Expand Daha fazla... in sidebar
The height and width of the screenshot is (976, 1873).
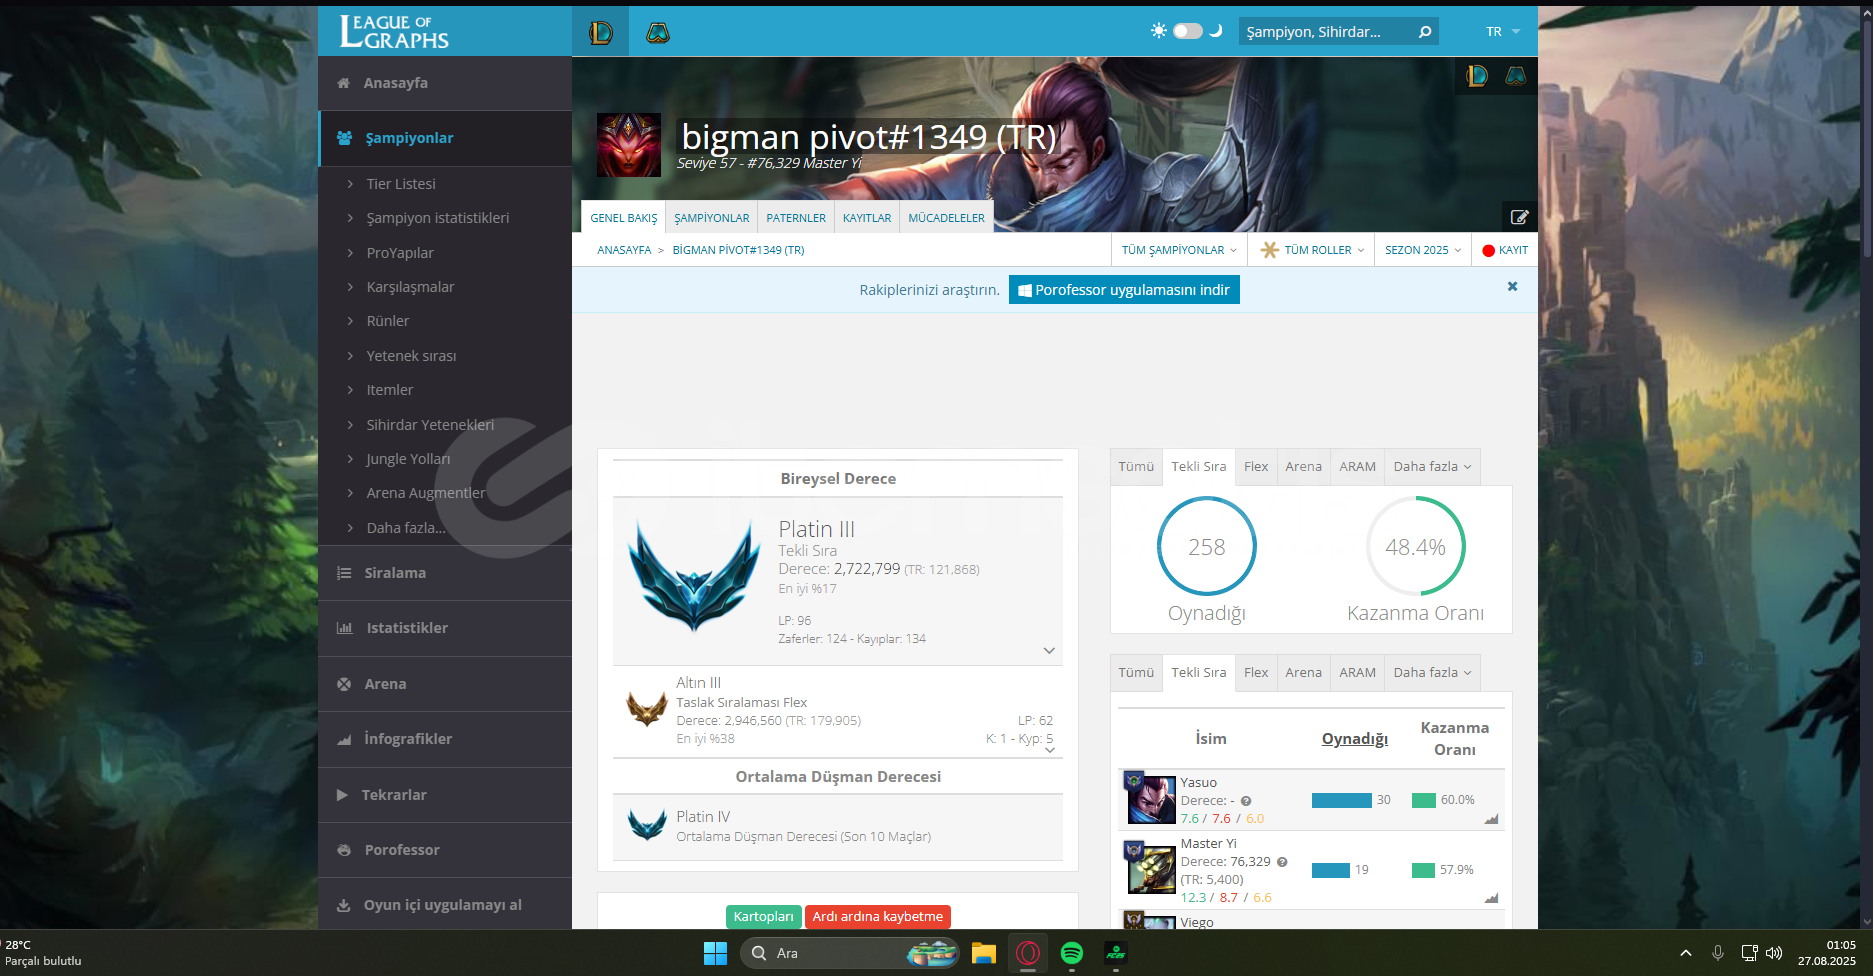pyautogui.click(x=405, y=528)
